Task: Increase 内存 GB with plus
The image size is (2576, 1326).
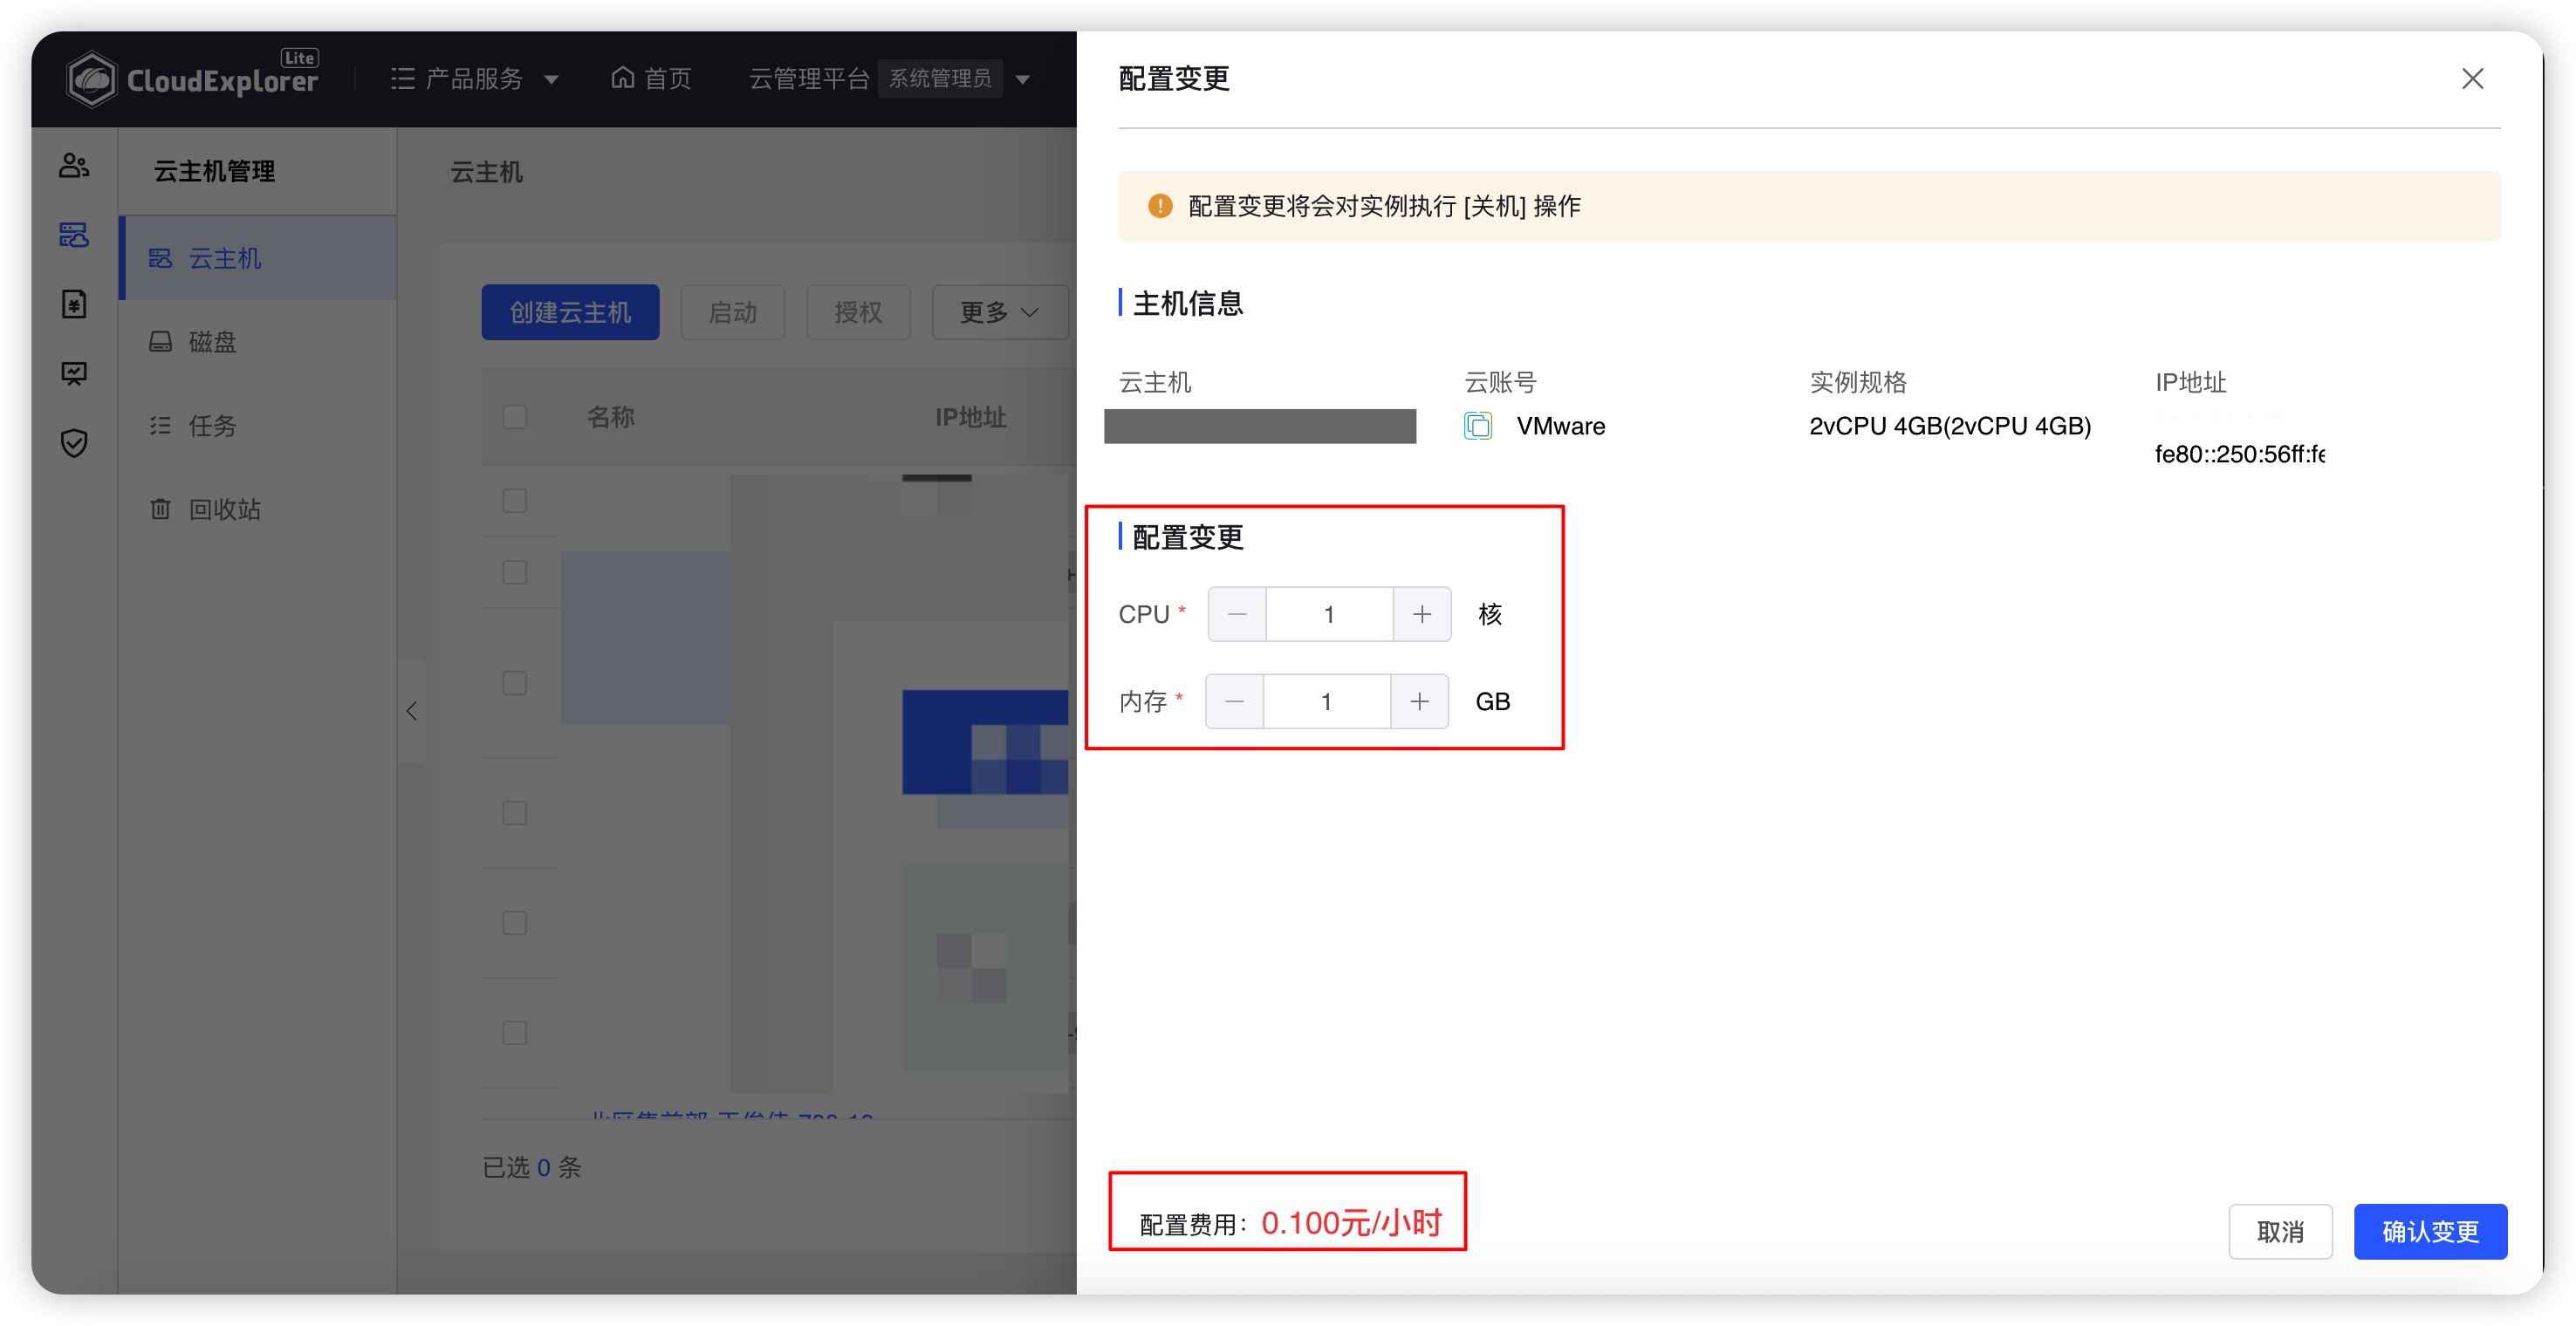Action: (1420, 701)
